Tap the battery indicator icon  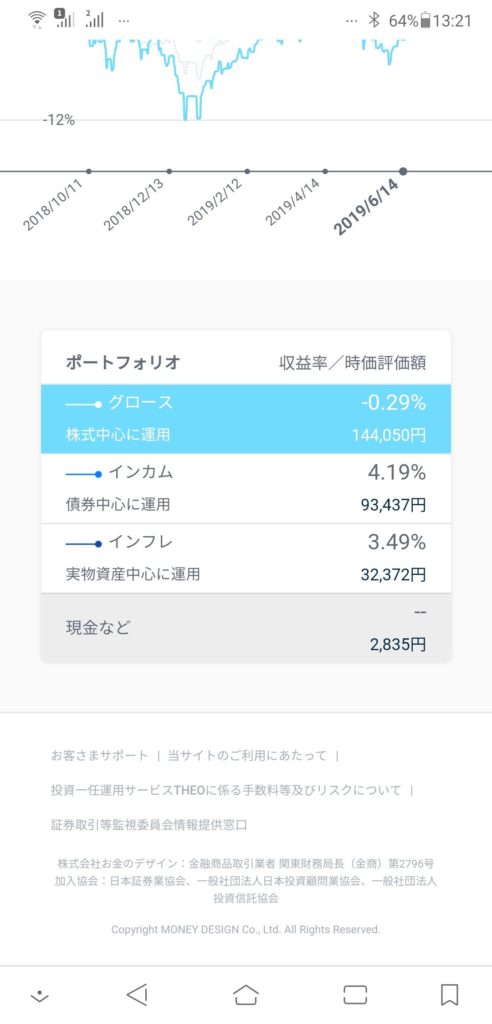tap(425, 20)
